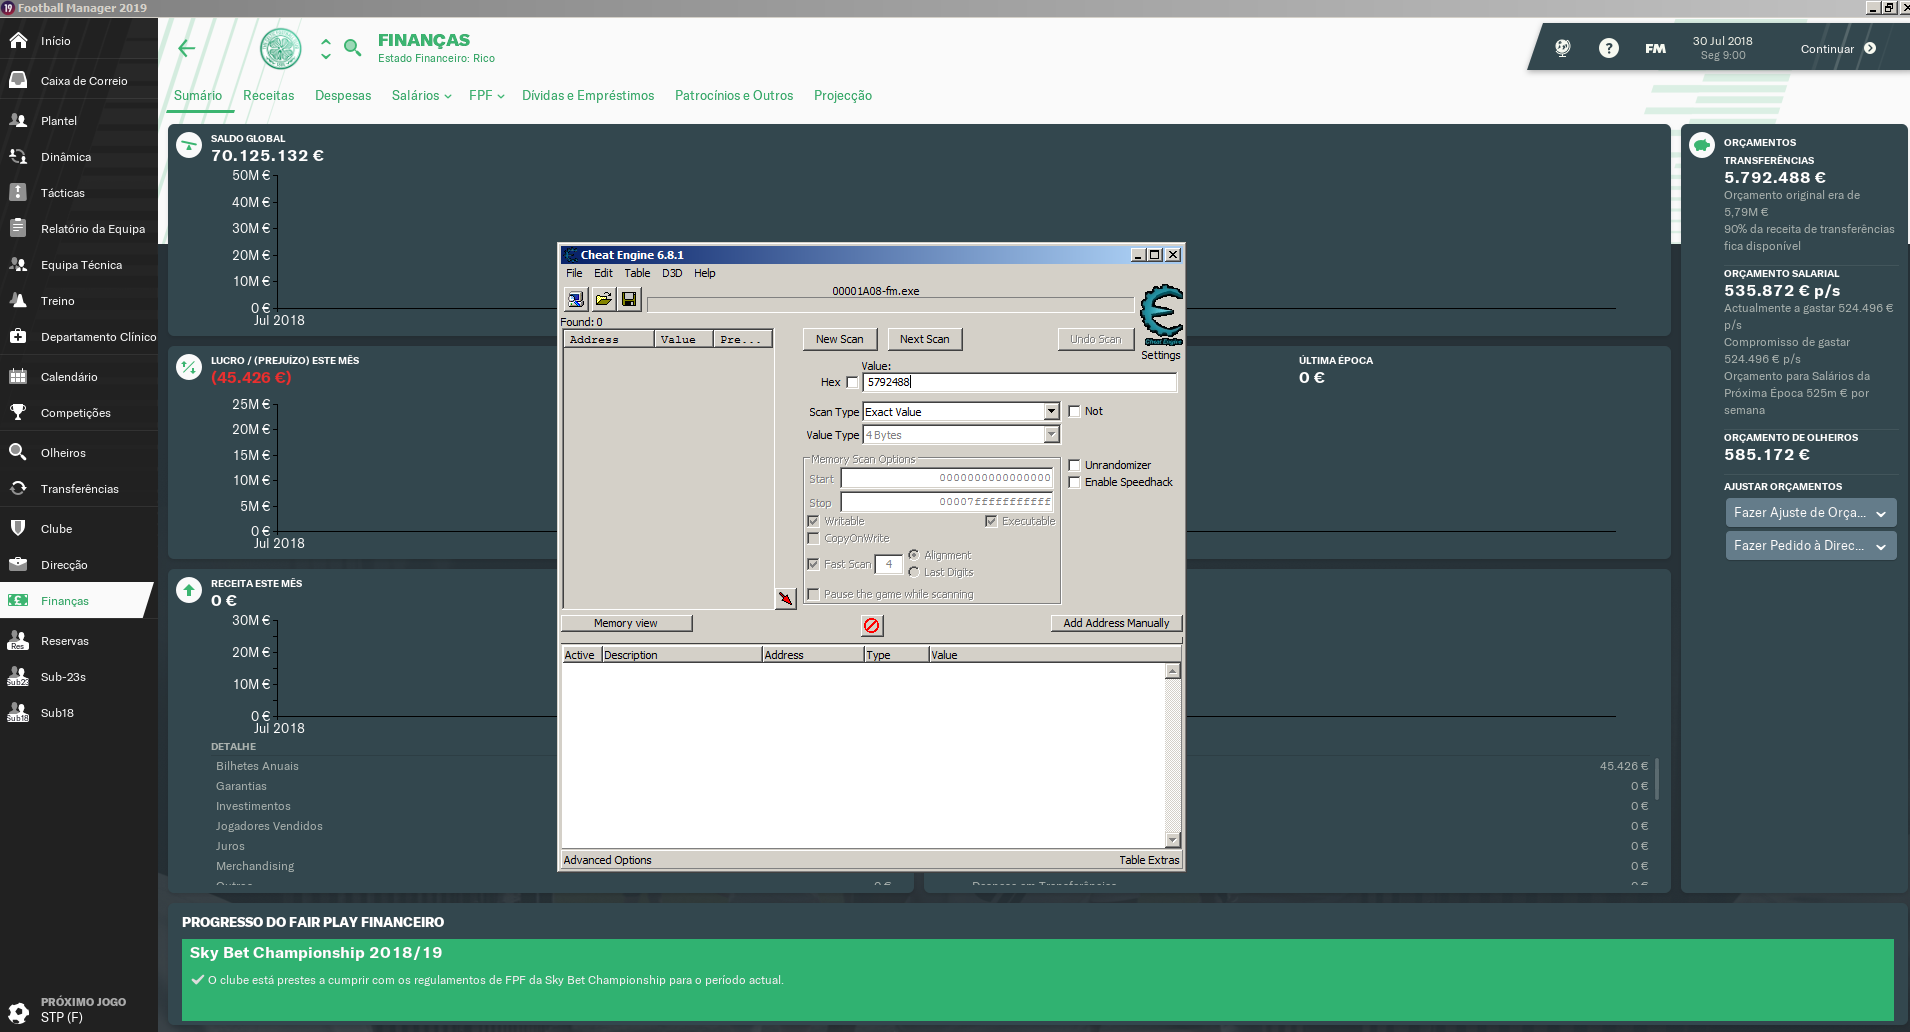Click the red arrow add-to-list icon

click(x=785, y=598)
